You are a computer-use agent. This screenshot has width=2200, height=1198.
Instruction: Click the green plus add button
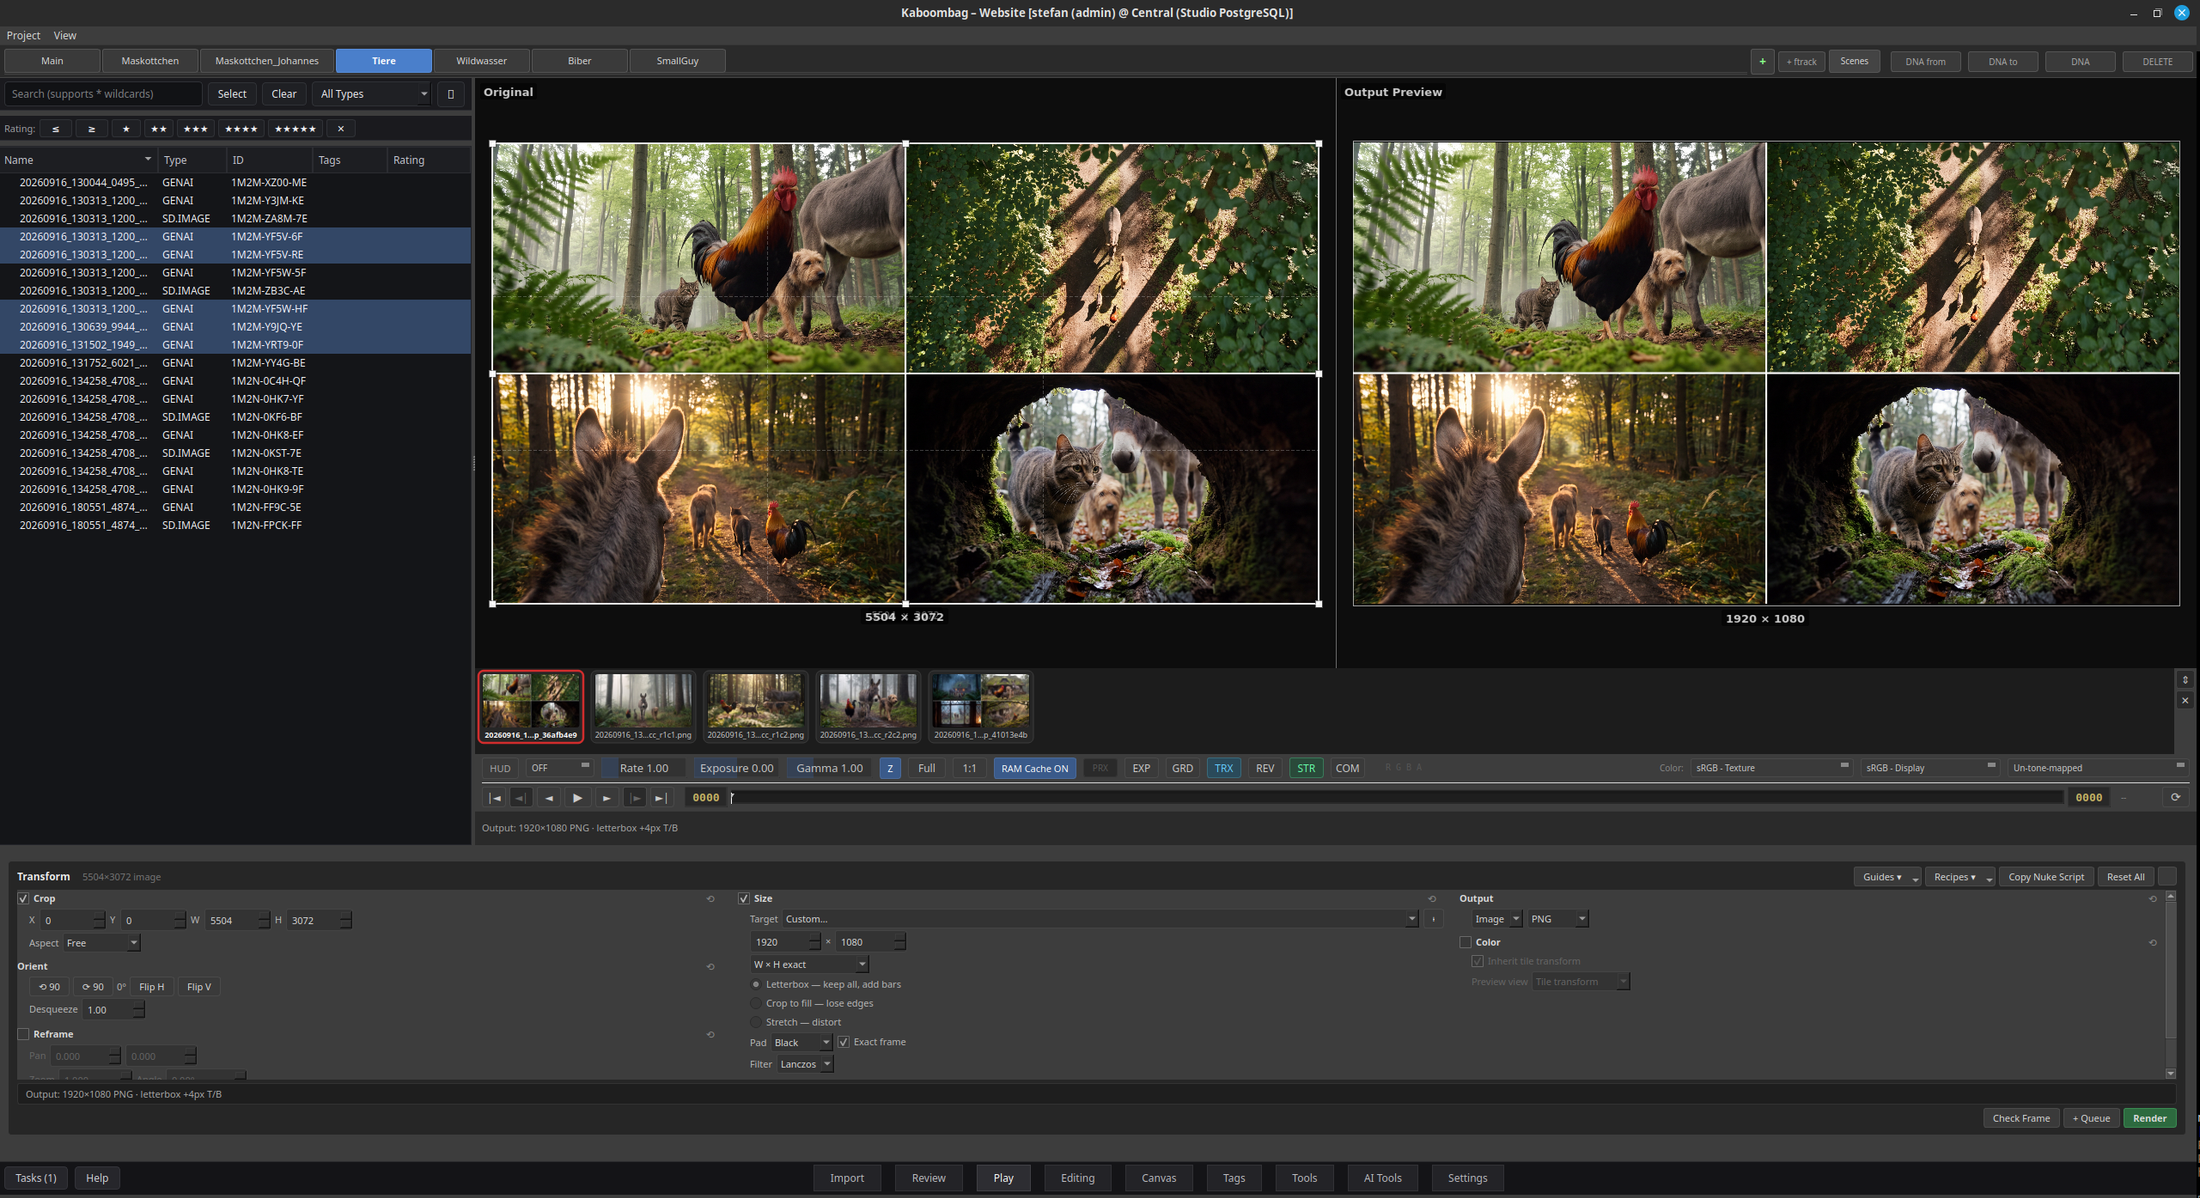[1762, 61]
